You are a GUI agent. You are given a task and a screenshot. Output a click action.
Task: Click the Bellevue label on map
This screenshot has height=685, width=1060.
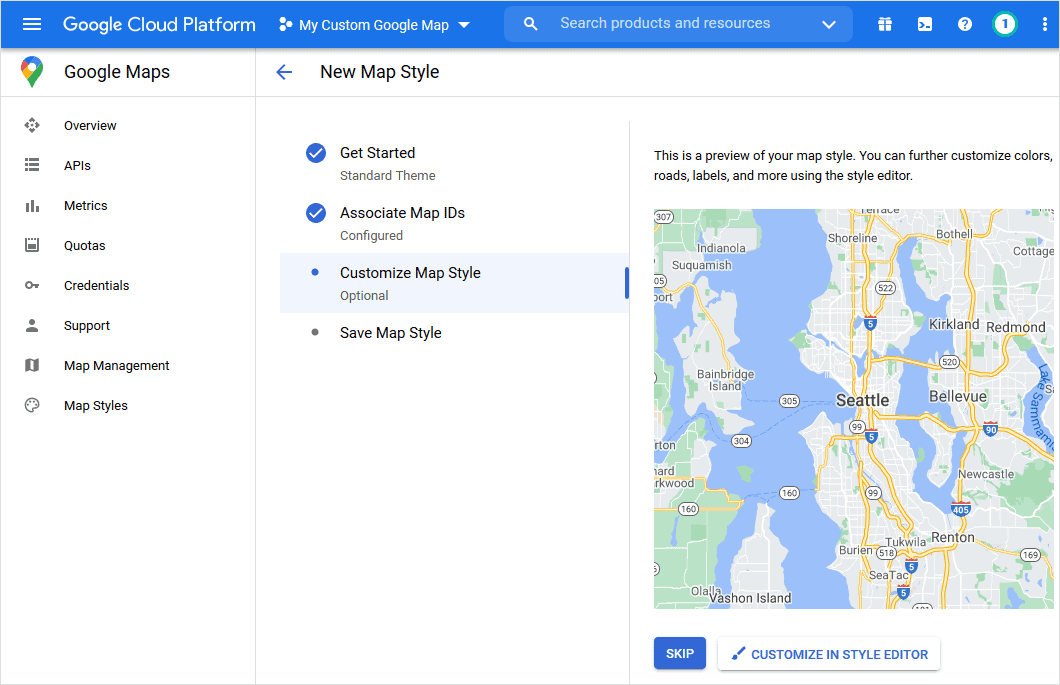point(958,396)
